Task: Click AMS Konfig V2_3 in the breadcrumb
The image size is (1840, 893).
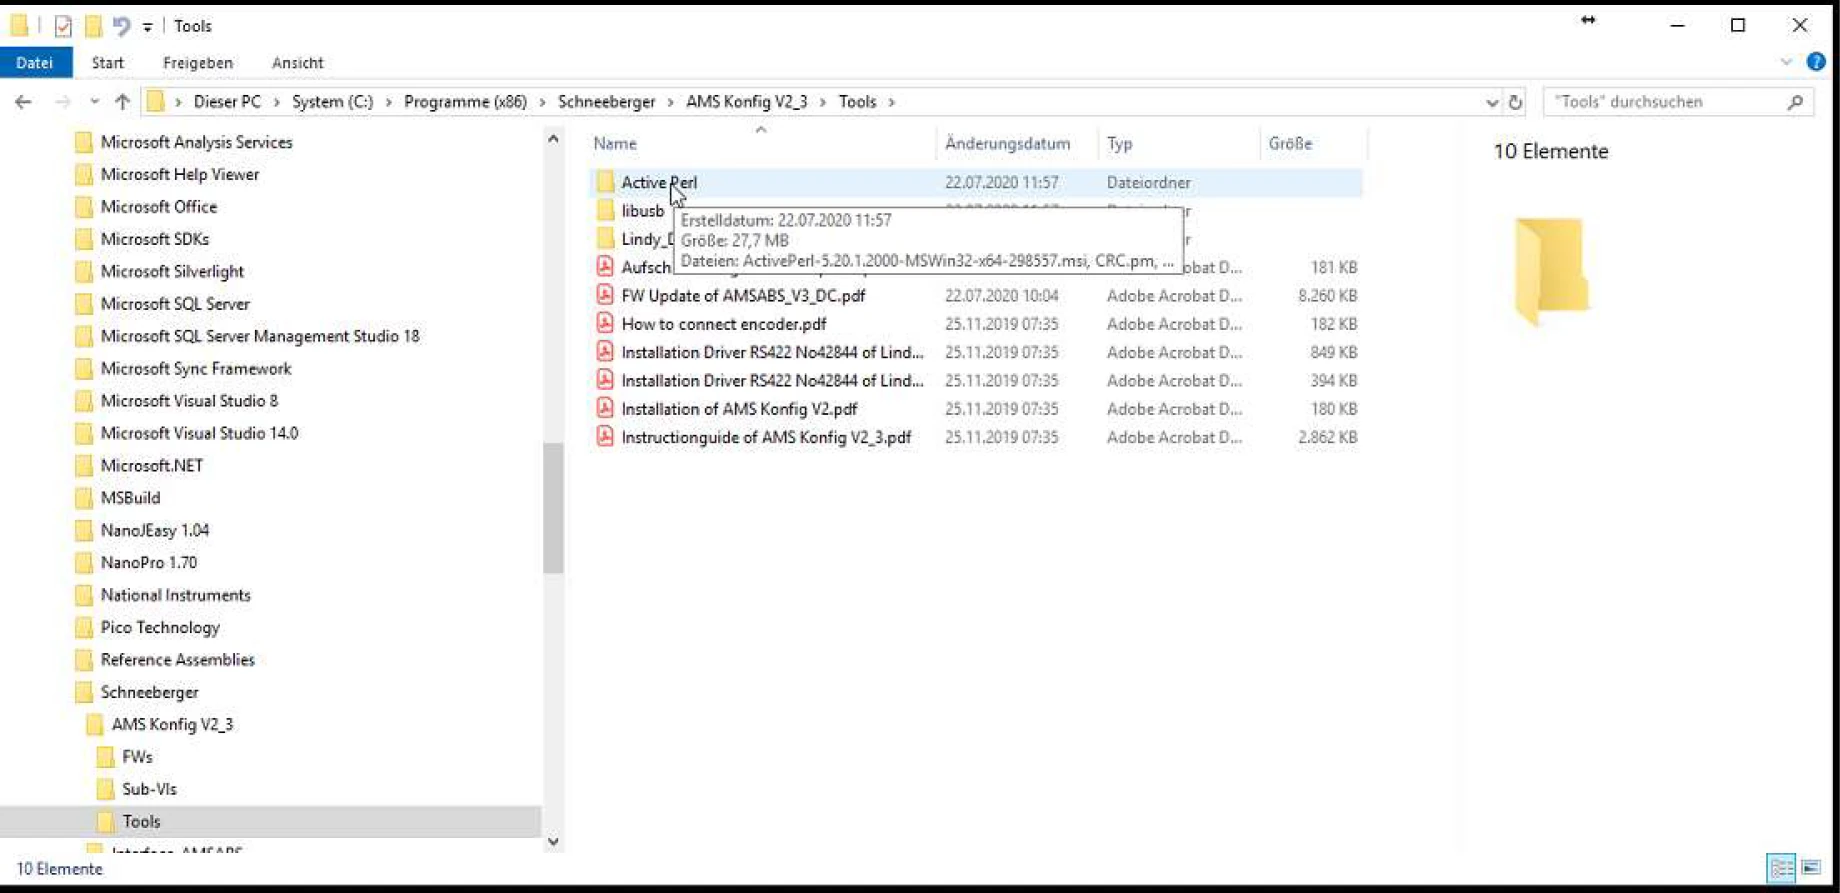Action: pyautogui.click(x=746, y=102)
